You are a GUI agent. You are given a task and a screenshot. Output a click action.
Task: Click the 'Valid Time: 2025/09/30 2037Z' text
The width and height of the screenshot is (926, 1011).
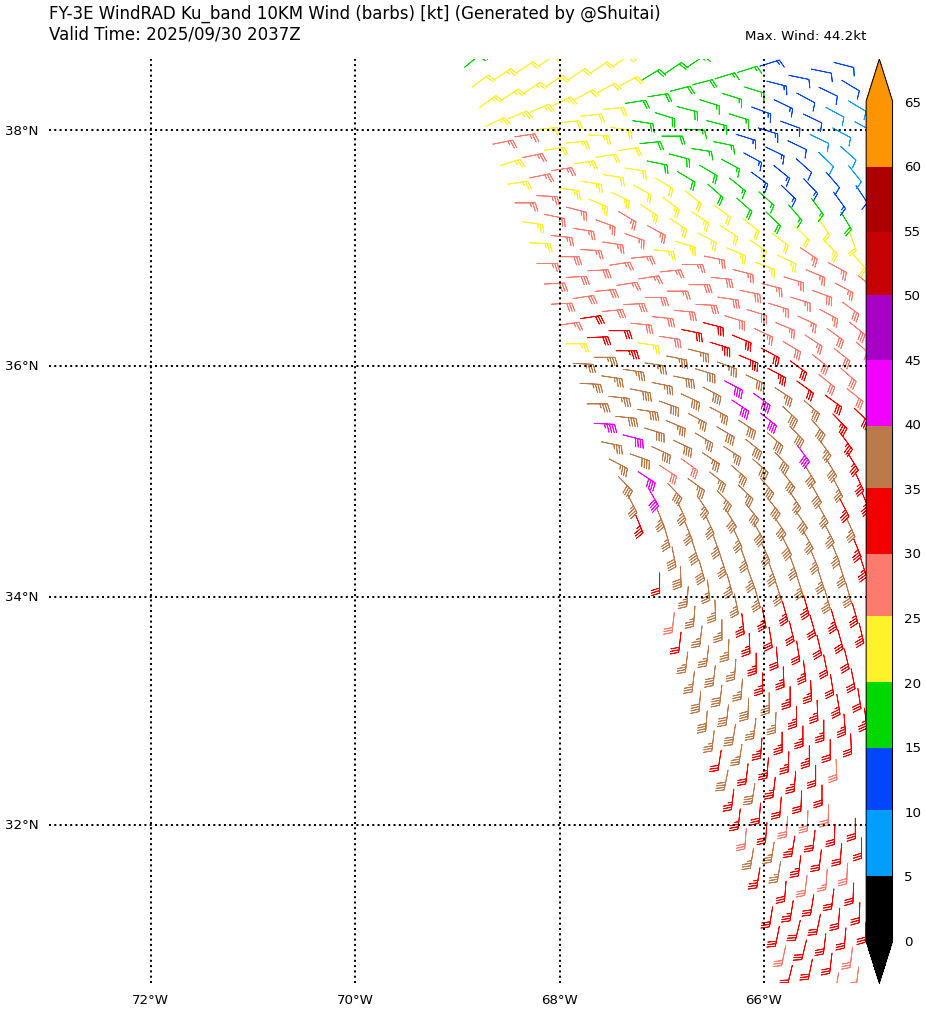click(174, 35)
